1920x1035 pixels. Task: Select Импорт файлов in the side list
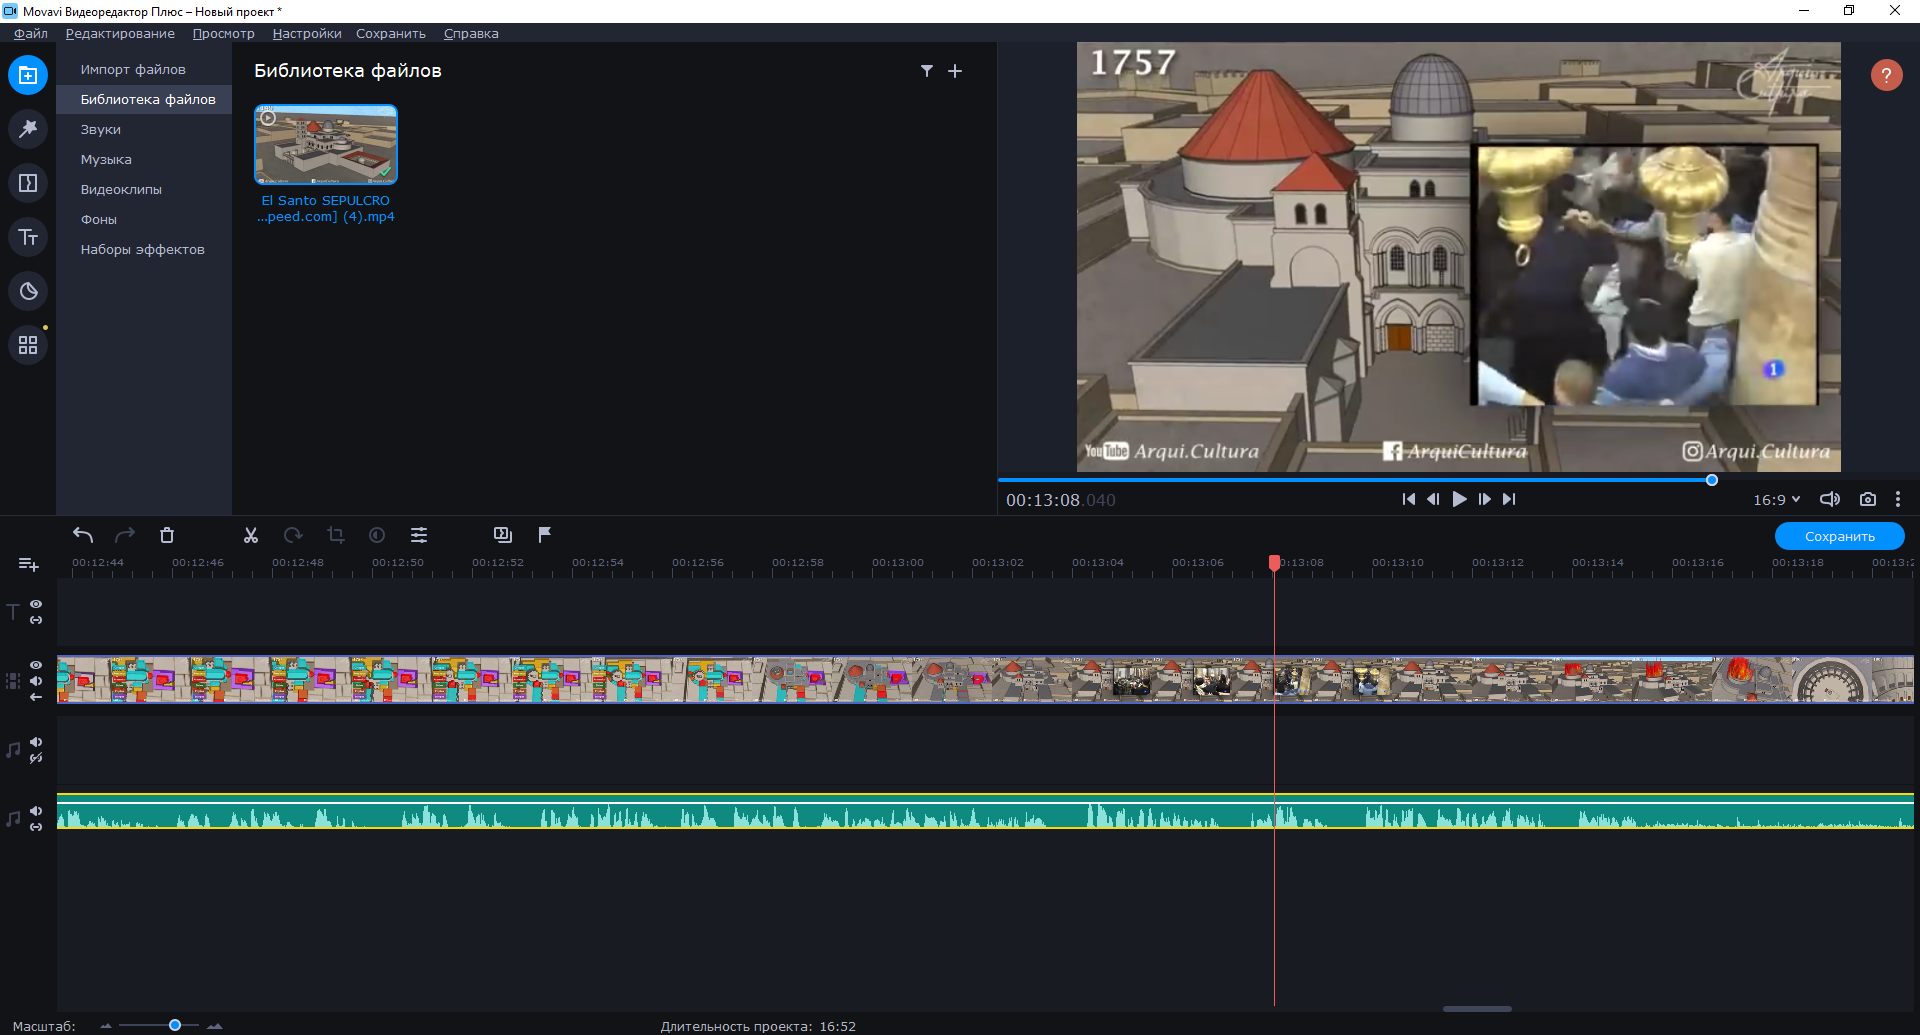[x=144, y=69]
